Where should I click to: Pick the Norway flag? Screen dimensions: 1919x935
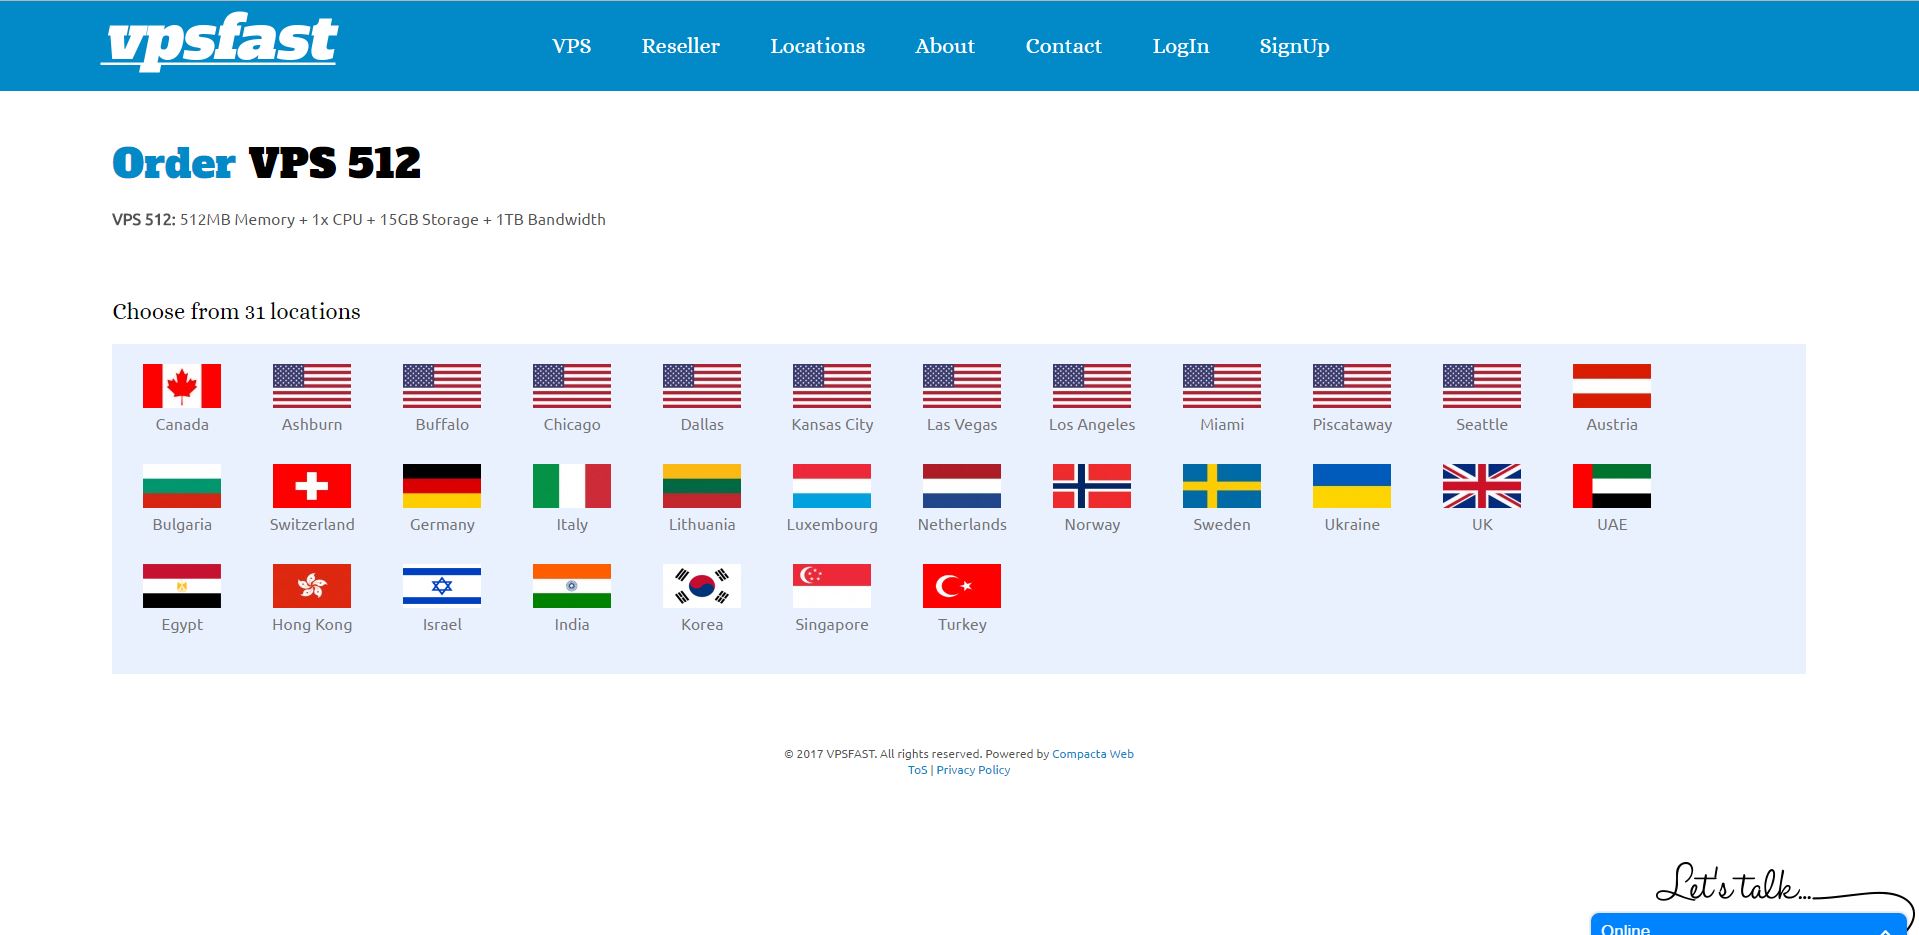pos(1092,486)
